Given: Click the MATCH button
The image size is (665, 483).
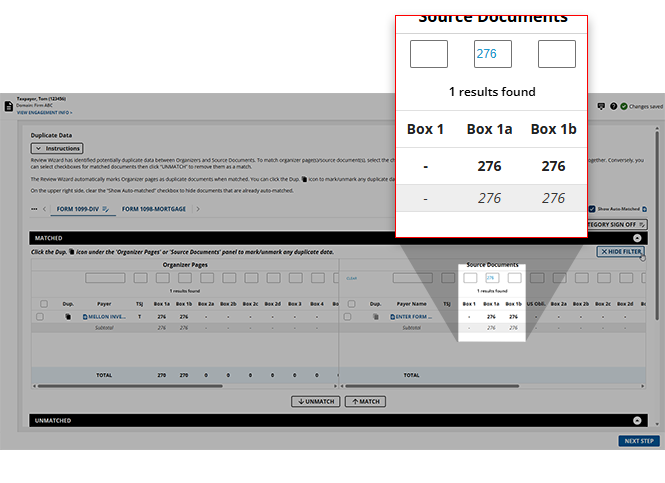Looking at the screenshot, I should (365, 402).
